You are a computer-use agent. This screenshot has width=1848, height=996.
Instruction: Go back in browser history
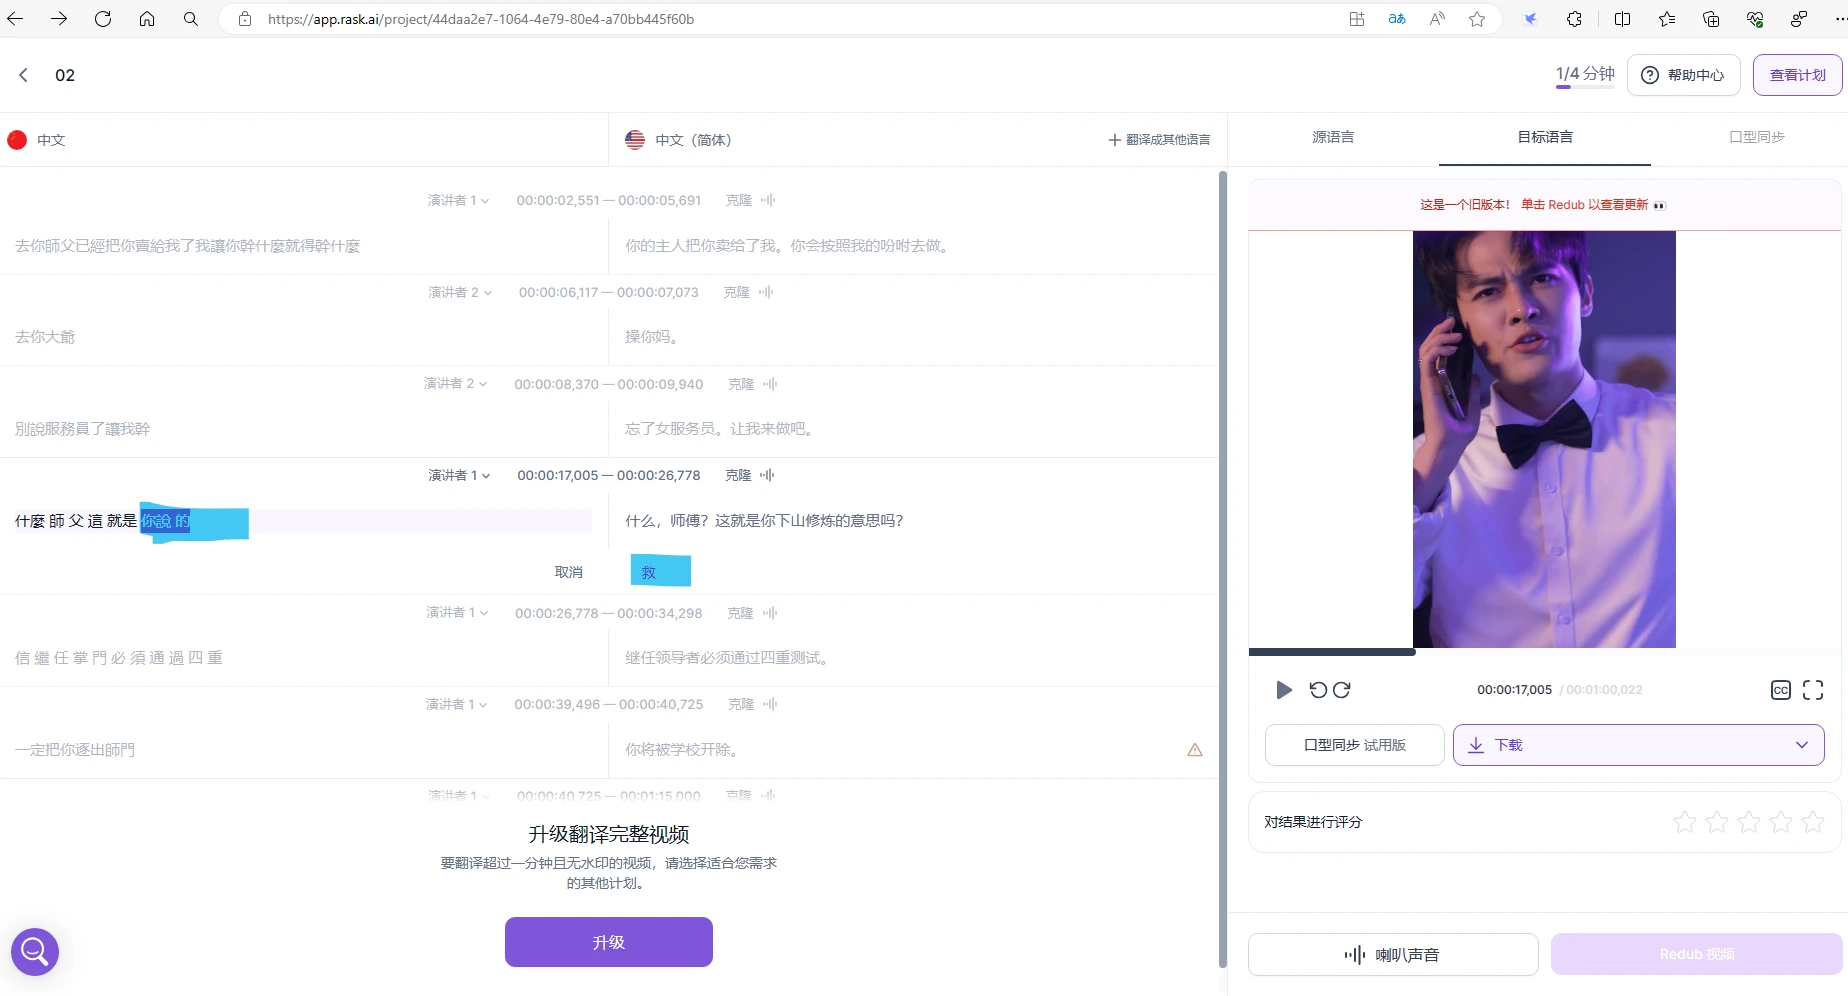[x=15, y=19]
